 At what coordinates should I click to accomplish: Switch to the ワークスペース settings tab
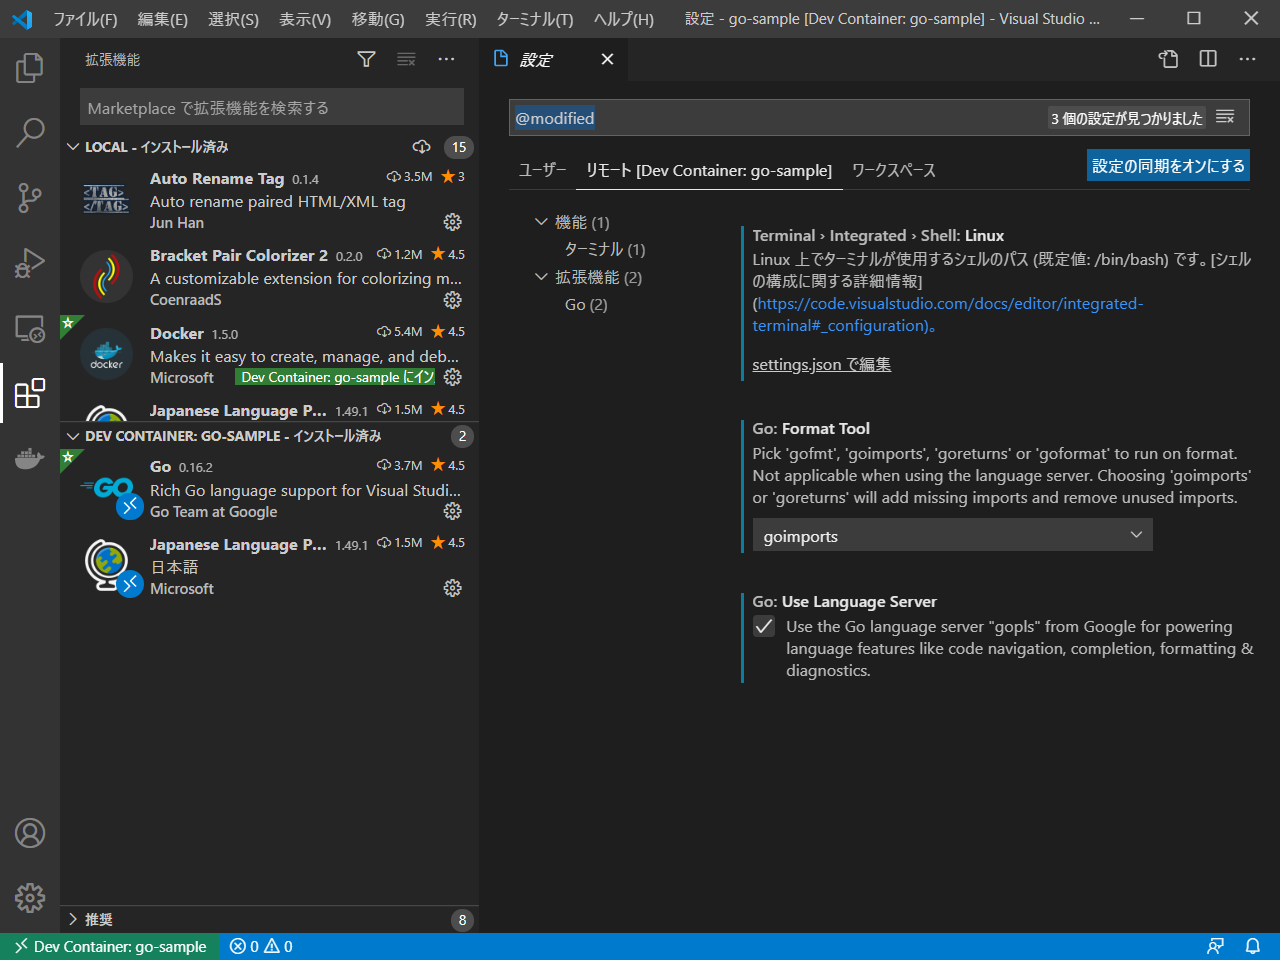coord(893,170)
